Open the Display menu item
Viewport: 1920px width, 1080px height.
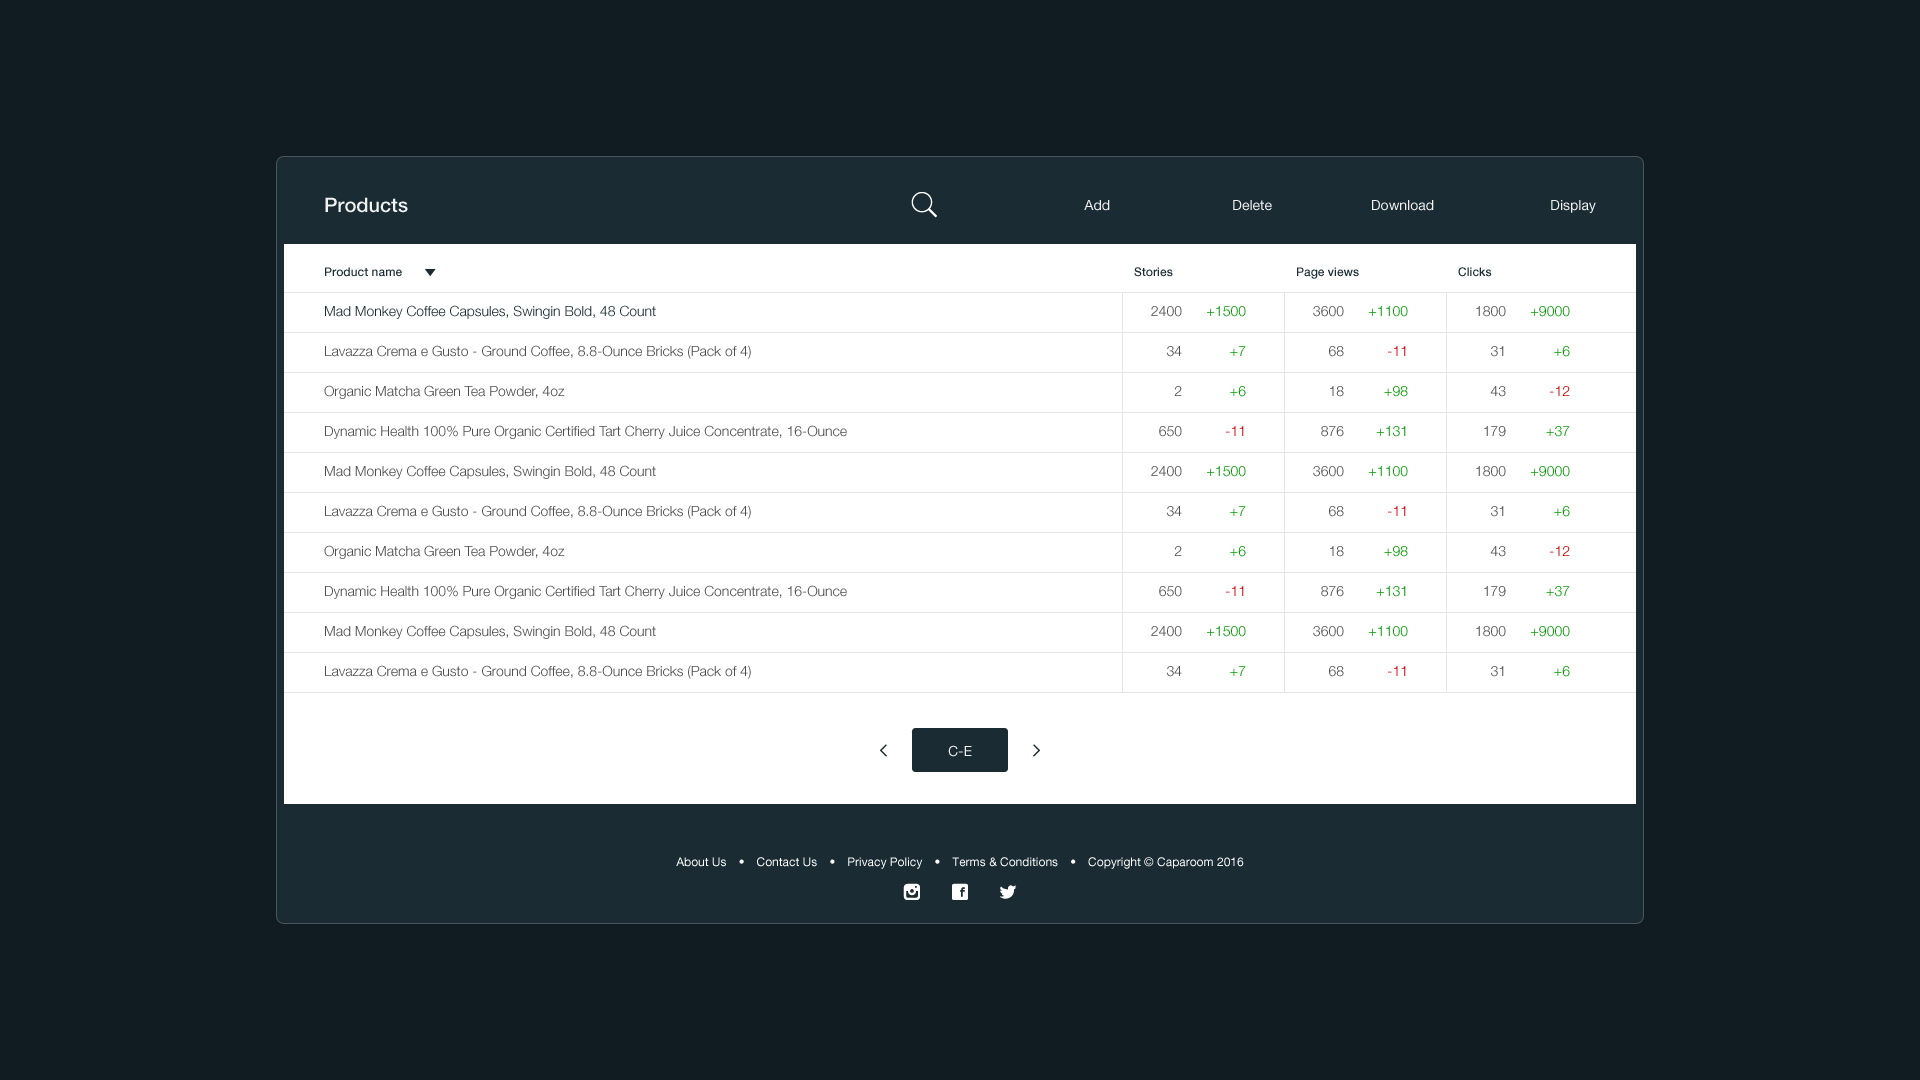1573,205
